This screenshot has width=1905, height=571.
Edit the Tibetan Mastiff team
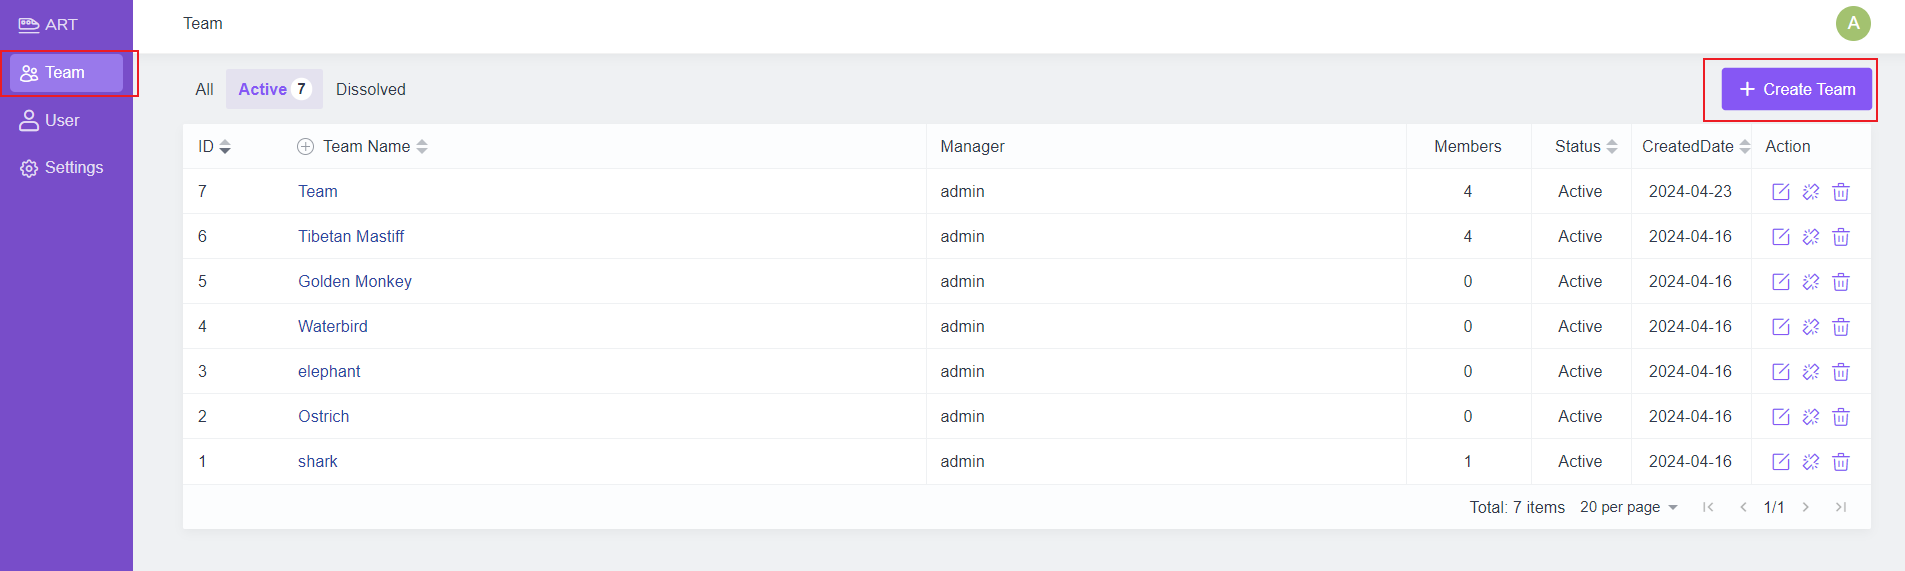pos(1780,237)
